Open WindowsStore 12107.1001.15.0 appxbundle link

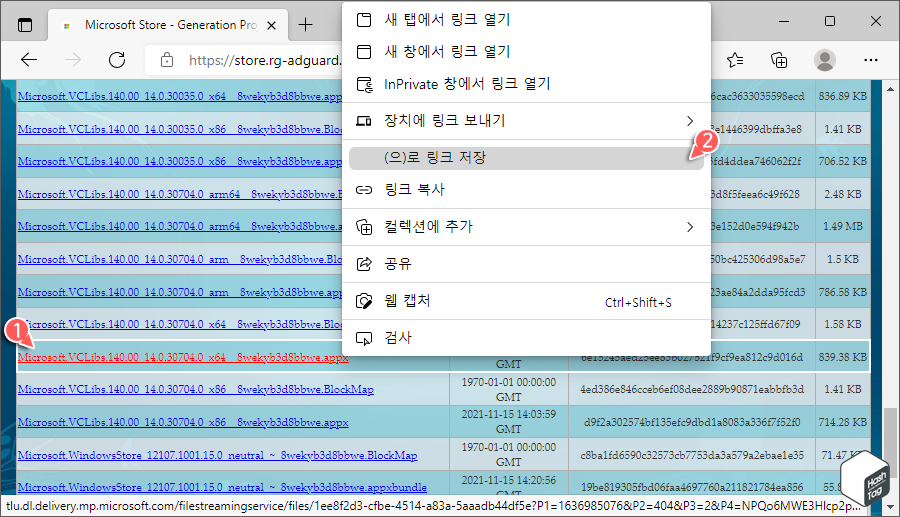click(x=222, y=487)
